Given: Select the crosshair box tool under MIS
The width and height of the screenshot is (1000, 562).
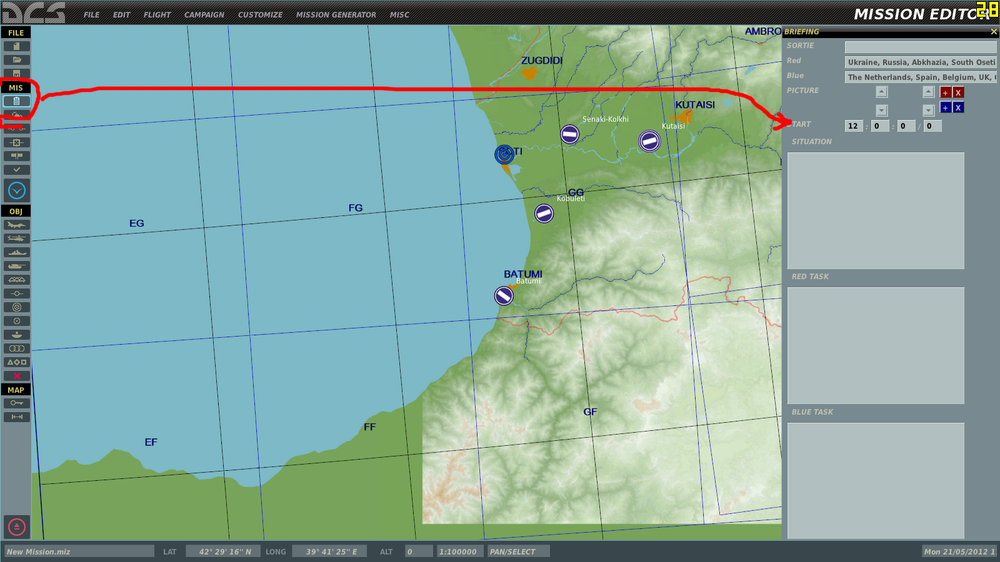Looking at the screenshot, I should pyautogui.click(x=17, y=142).
